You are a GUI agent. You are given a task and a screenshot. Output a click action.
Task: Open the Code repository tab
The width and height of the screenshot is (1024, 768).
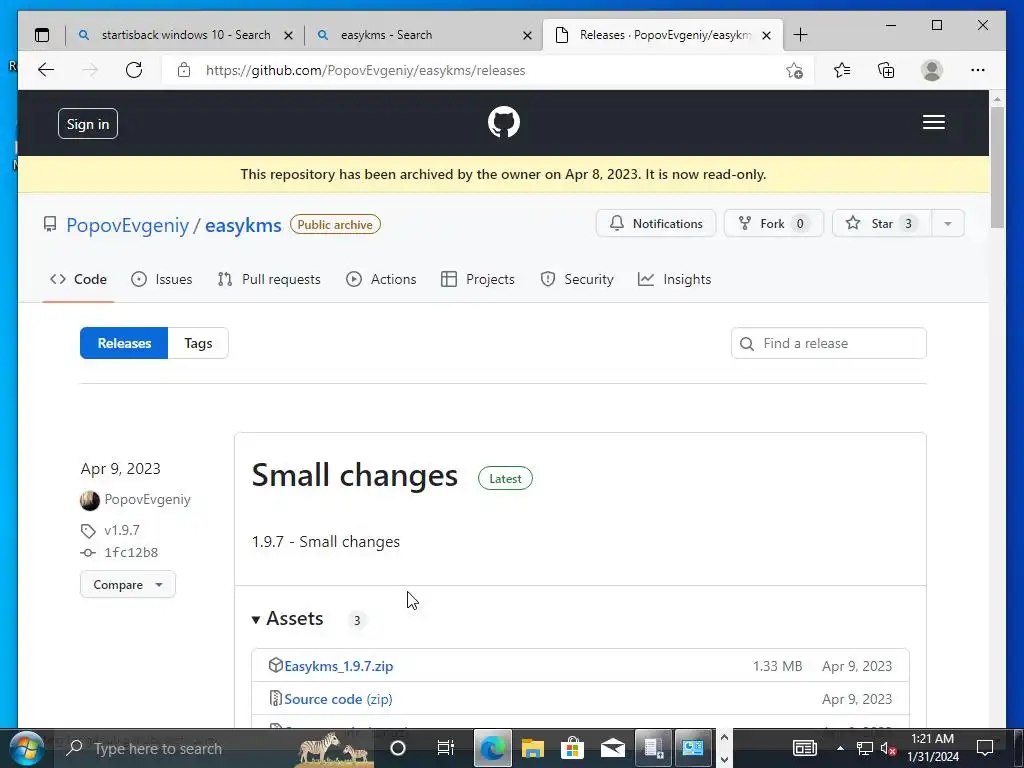tap(78, 280)
